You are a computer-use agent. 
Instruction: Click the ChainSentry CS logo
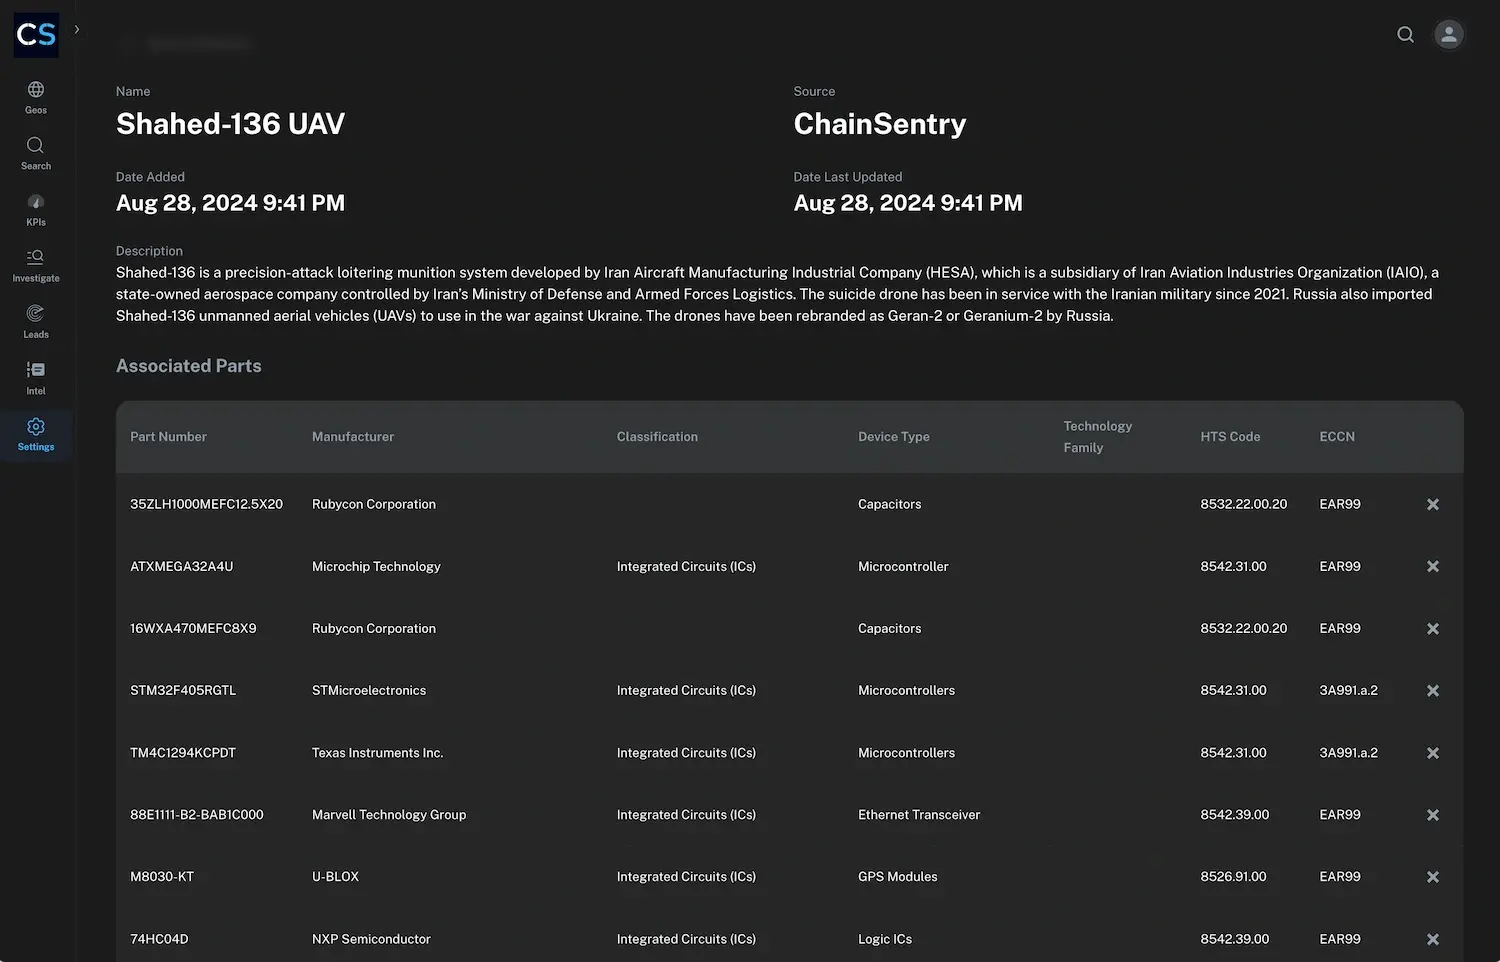click(x=36, y=35)
